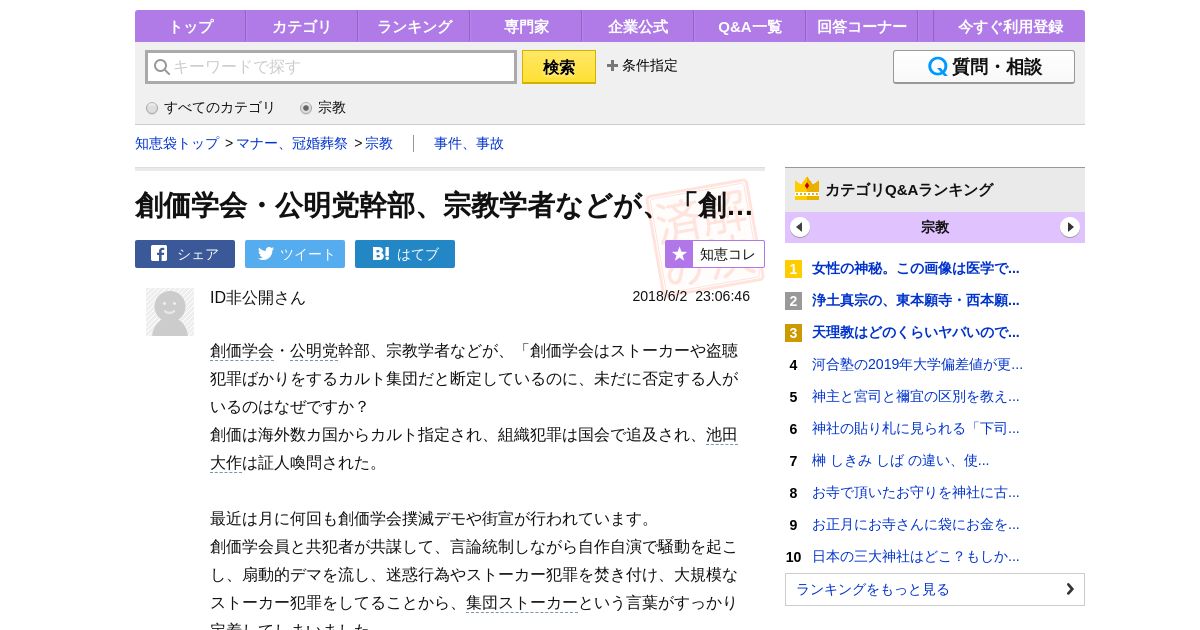Open ranking item 浄土真宗の、東本願寺・西本願...
This screenshot has height=630, width=1200.
point(916,301)
